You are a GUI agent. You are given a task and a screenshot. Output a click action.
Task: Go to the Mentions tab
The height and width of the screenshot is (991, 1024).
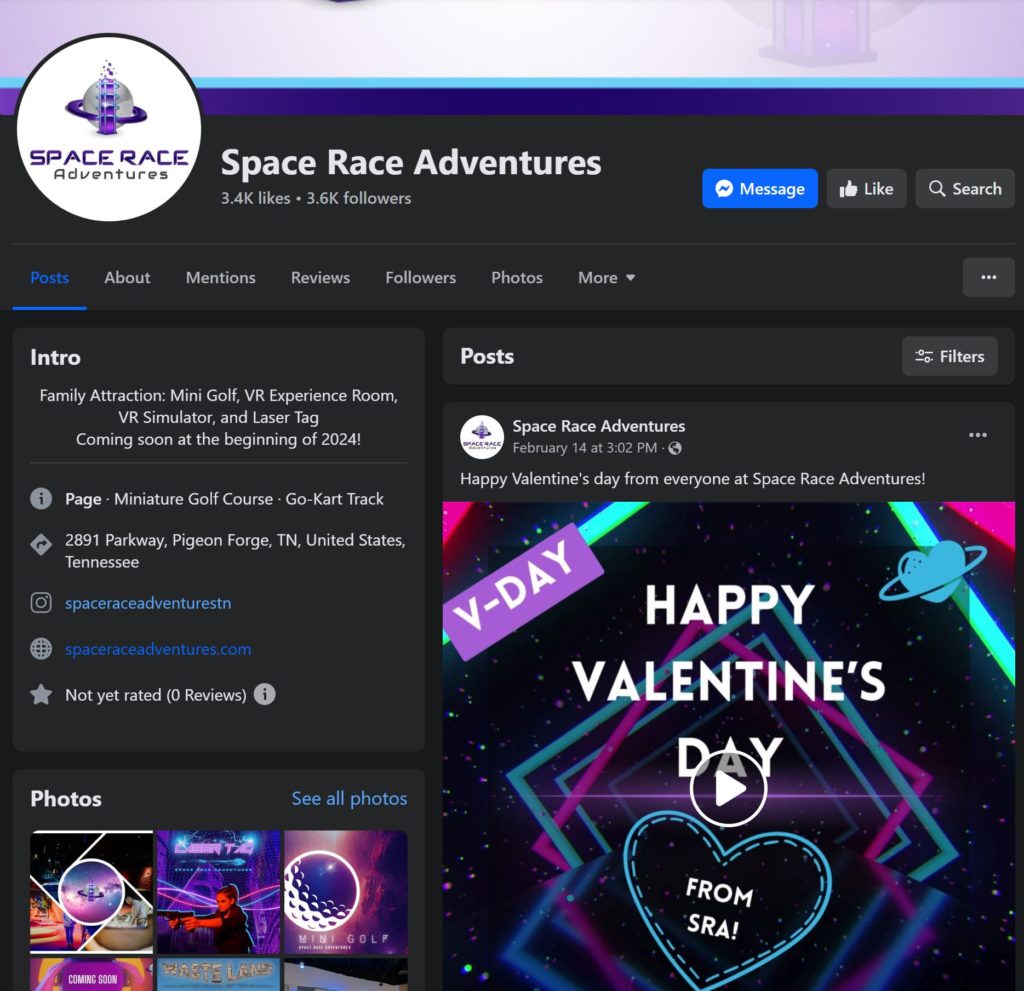(x=221, y=278)
